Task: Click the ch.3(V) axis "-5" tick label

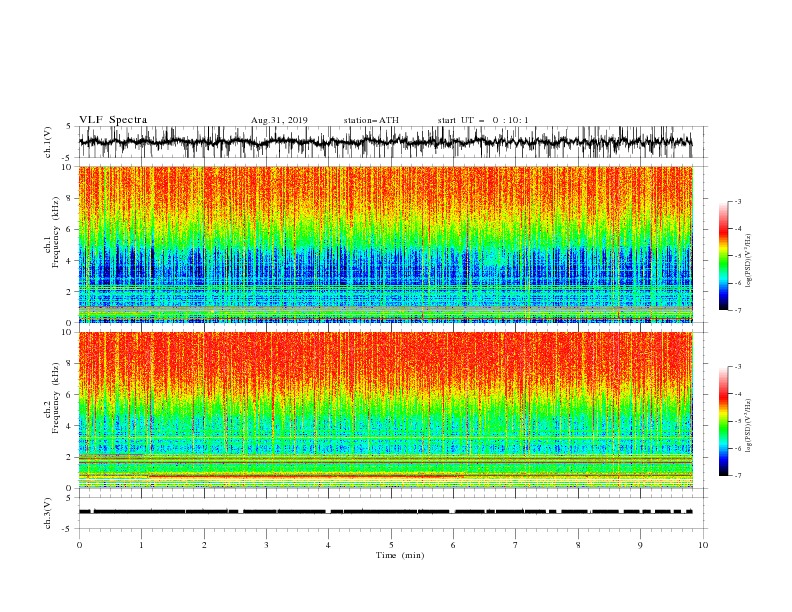Action: 68,529
